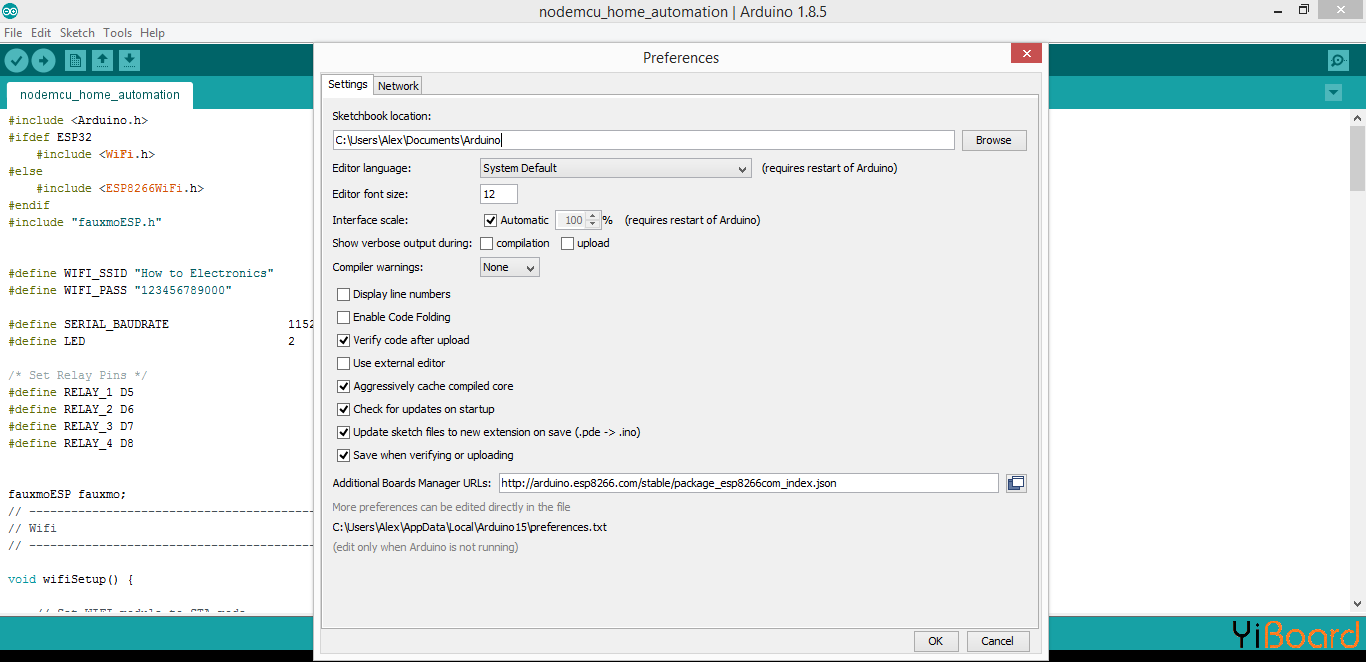Open the Serial Monitor magnifier icon
This screenshot has width=1366, height=662.
tap(1338, 61)
